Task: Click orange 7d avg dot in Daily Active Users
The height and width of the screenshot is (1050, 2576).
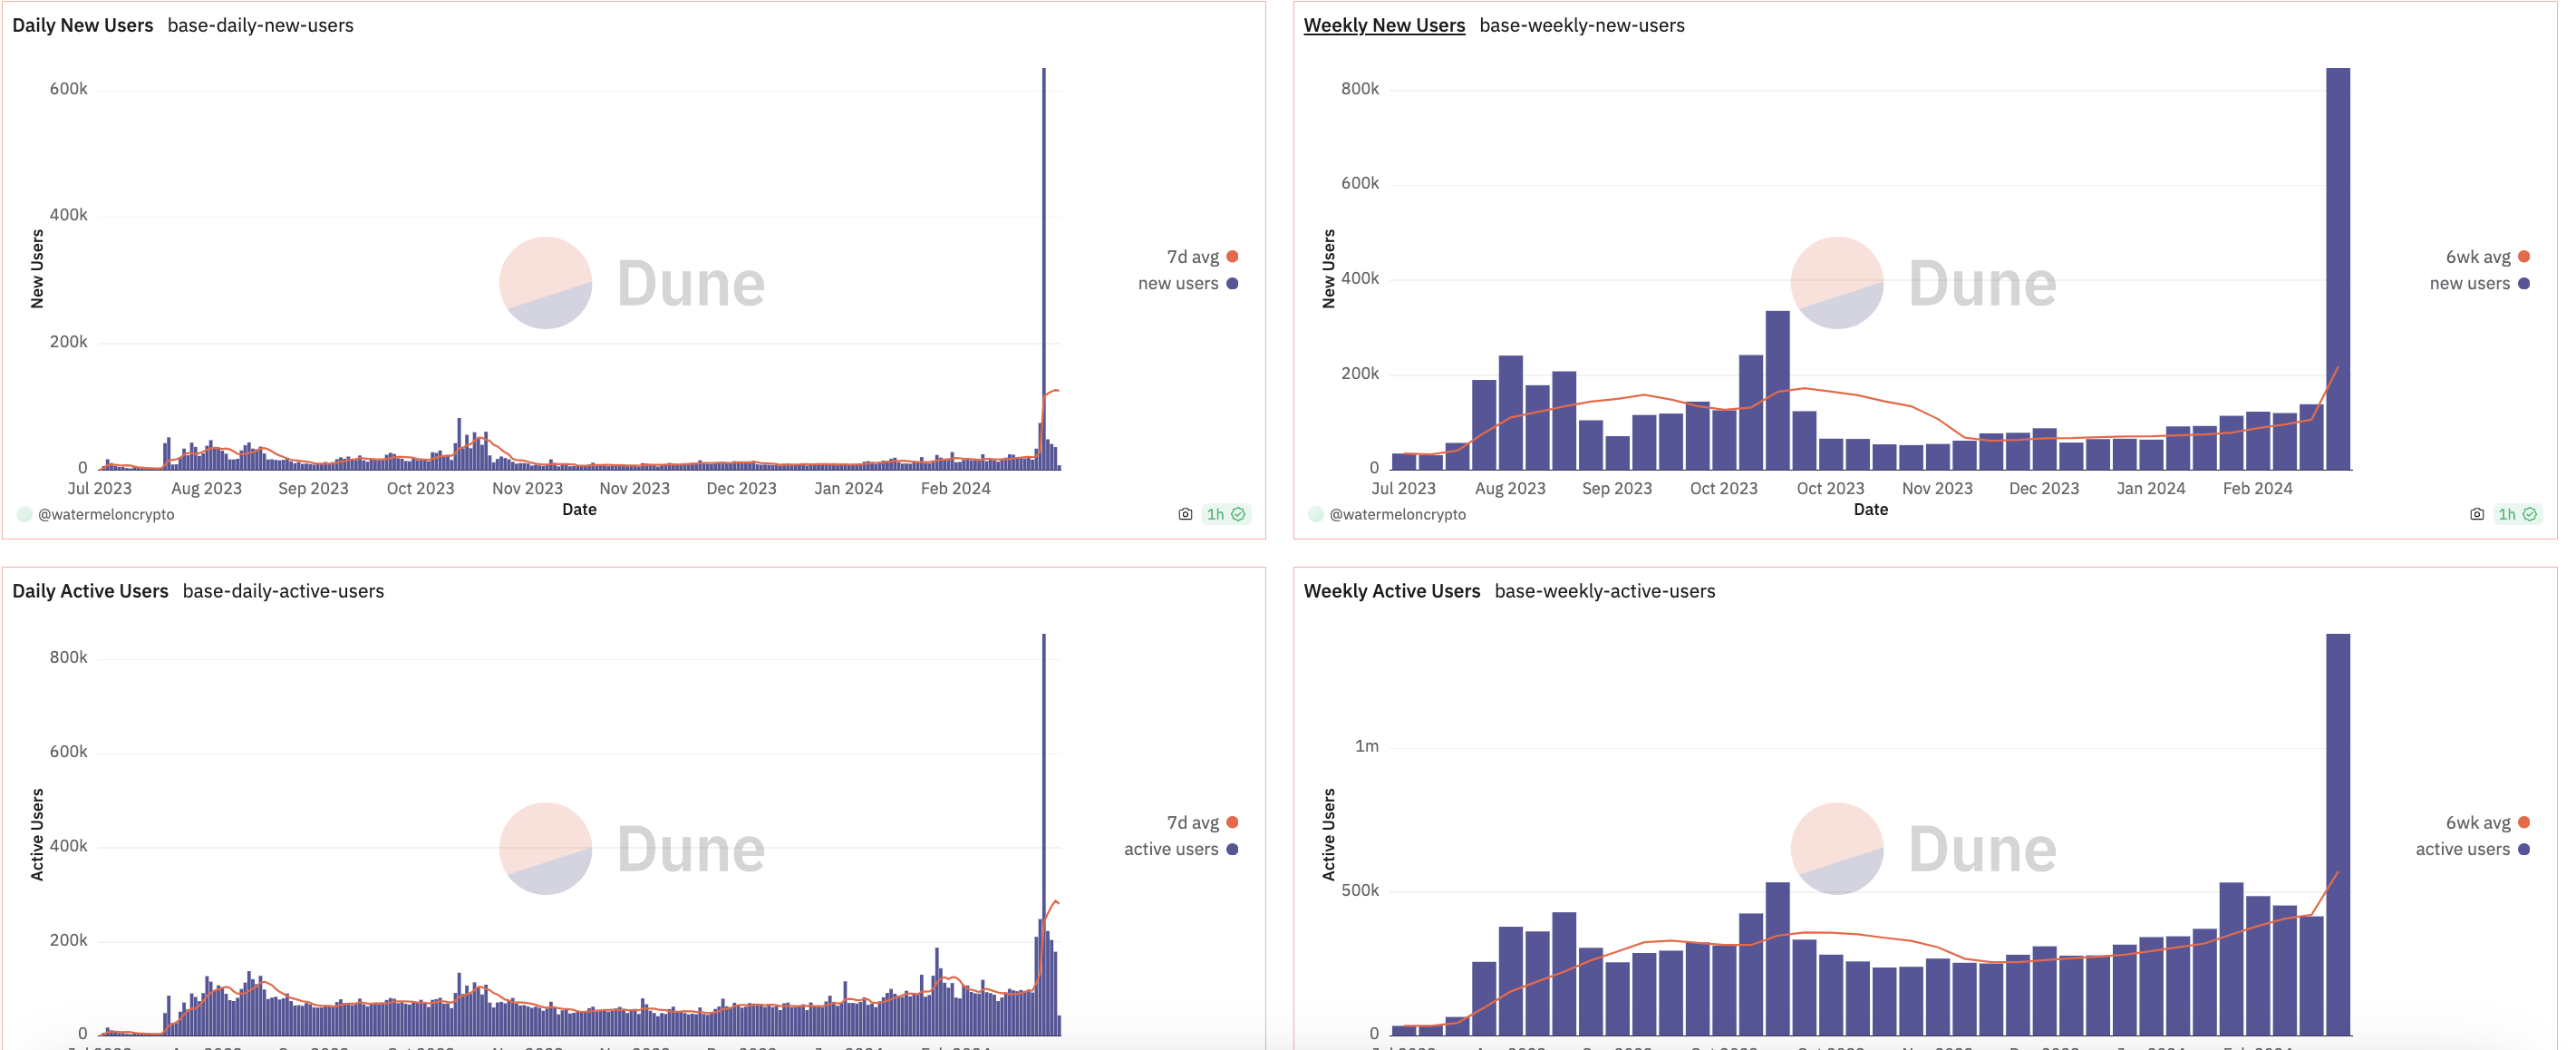Action: 1232,822
